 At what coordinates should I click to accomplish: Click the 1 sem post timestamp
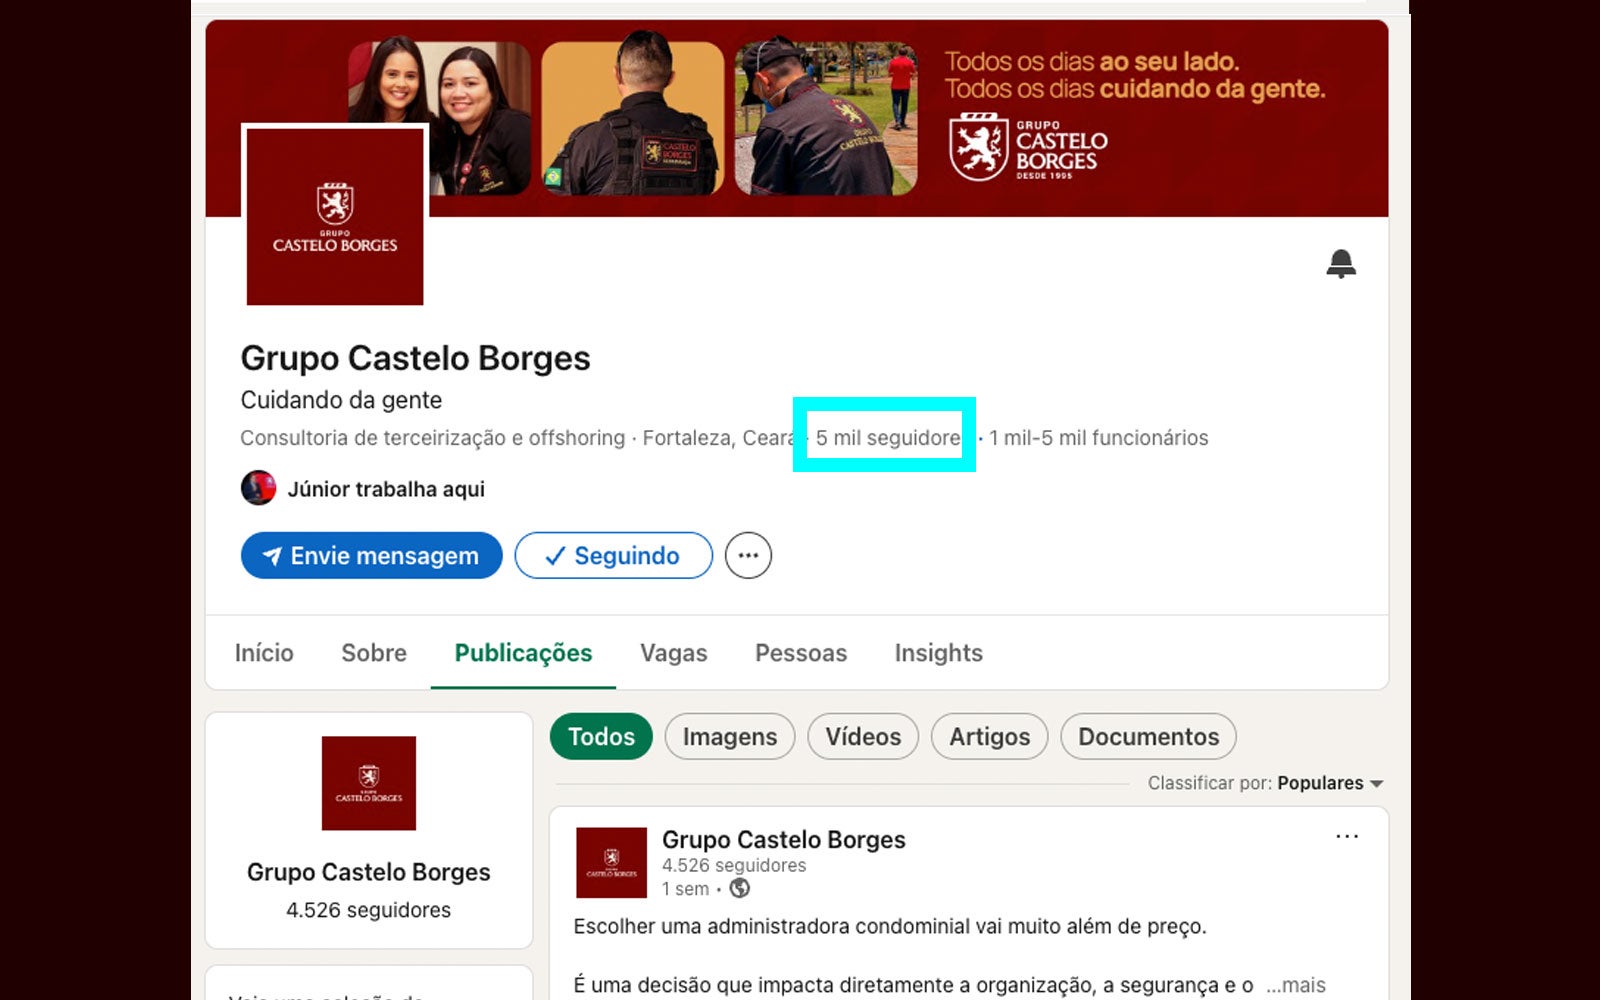(x=685, y=888)
